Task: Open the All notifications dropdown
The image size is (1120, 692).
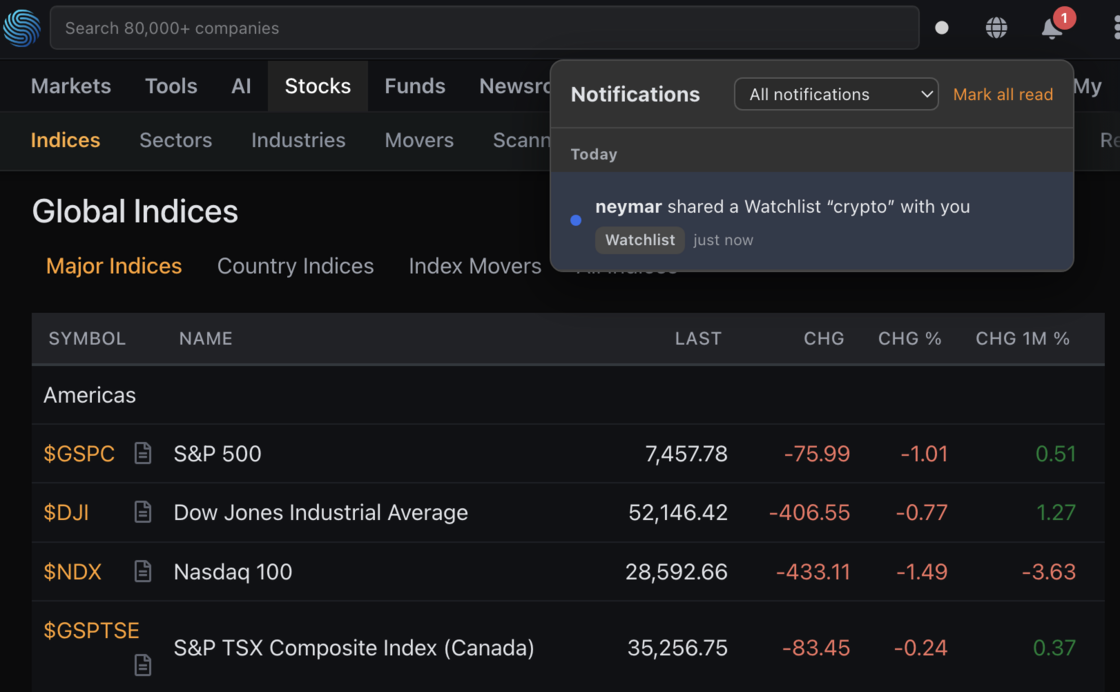Action: pyautogui.click(x=836, y=94)
